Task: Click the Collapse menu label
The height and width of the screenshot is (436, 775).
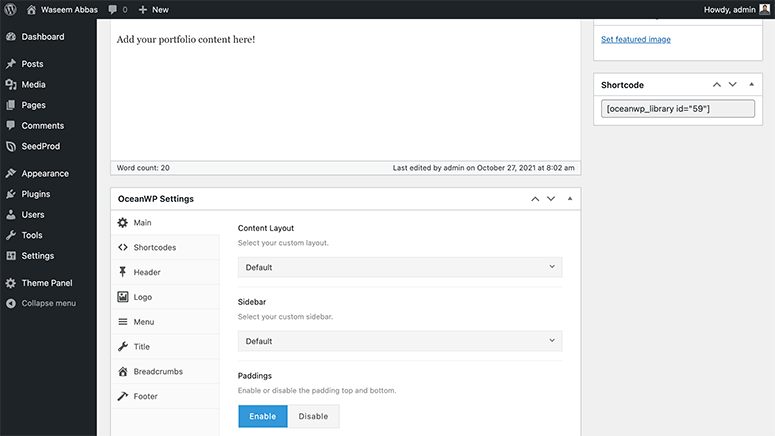Action: pyautogui.click(x=49, y=304)
